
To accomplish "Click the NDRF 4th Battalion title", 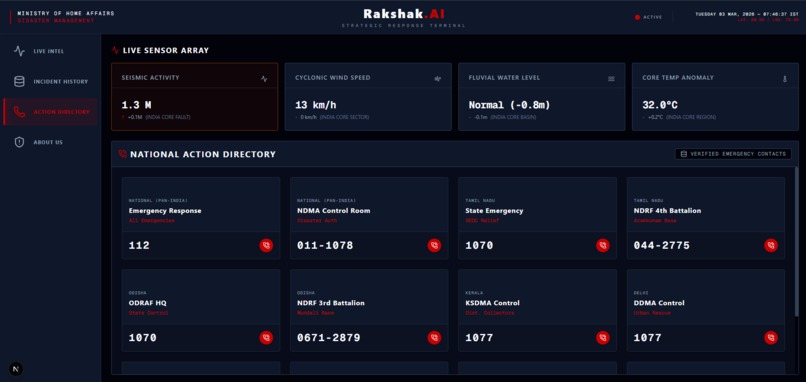I will click(667, 211).
